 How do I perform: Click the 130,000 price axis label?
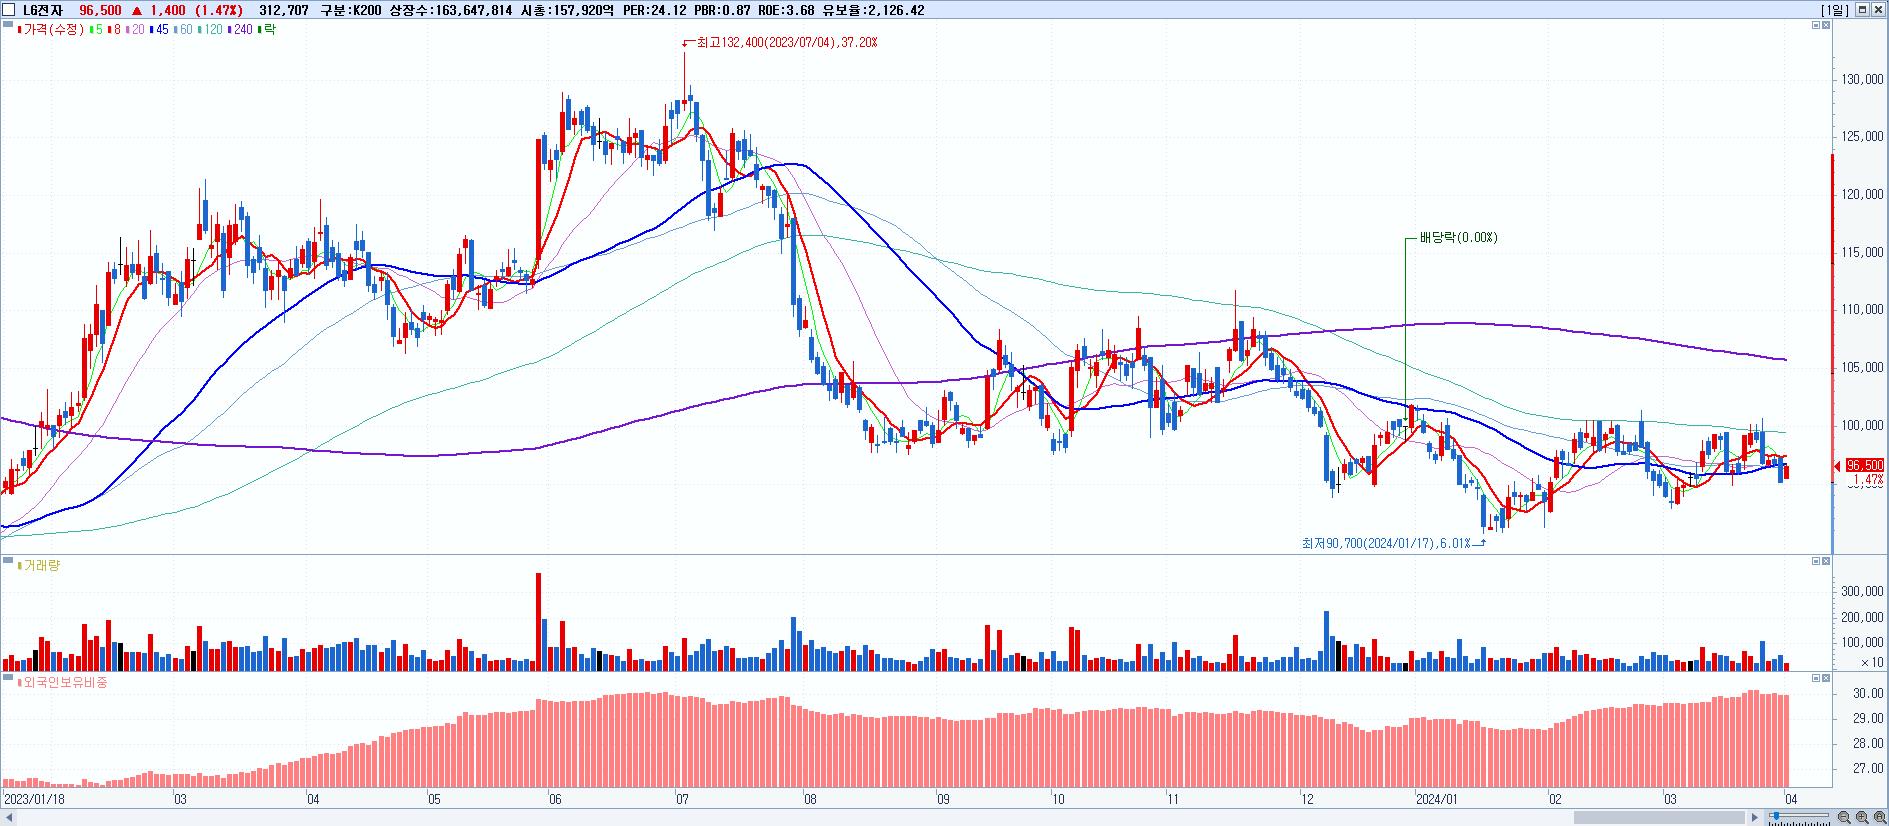point(1862,79)
